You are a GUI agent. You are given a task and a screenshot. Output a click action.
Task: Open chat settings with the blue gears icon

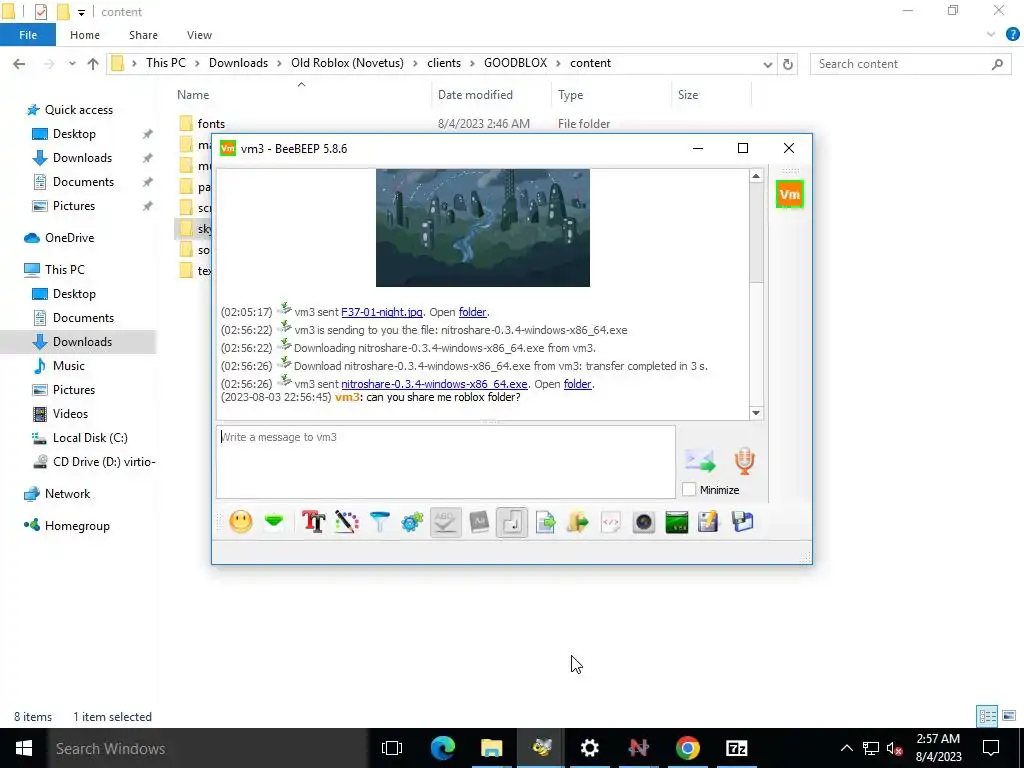tap(412, 522)
